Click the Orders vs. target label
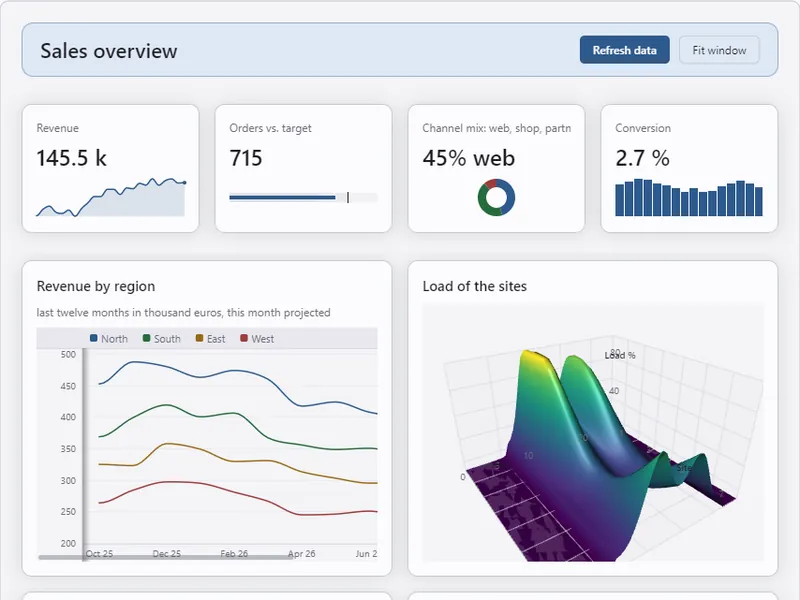800x600 pixels. (270, 128)
